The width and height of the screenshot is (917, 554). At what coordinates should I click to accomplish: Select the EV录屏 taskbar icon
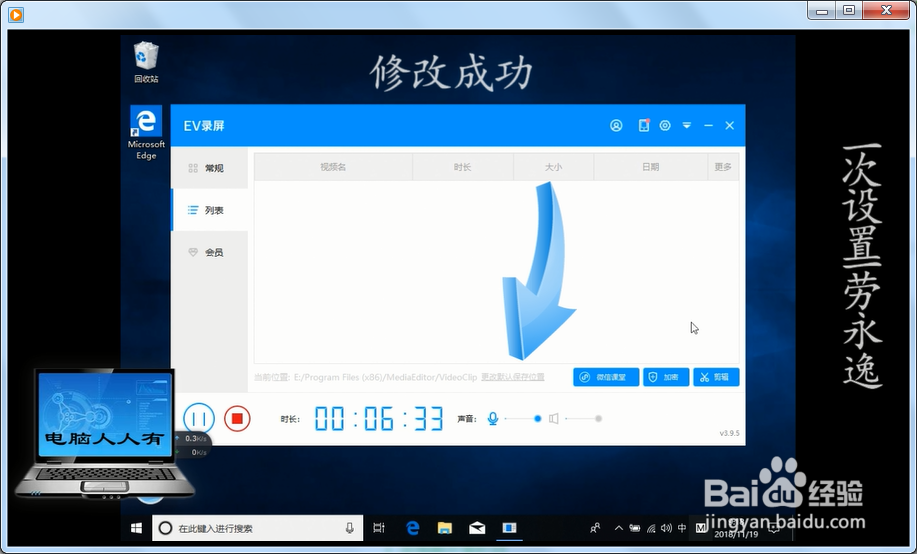pyautogui.click(x=509, y=528)
